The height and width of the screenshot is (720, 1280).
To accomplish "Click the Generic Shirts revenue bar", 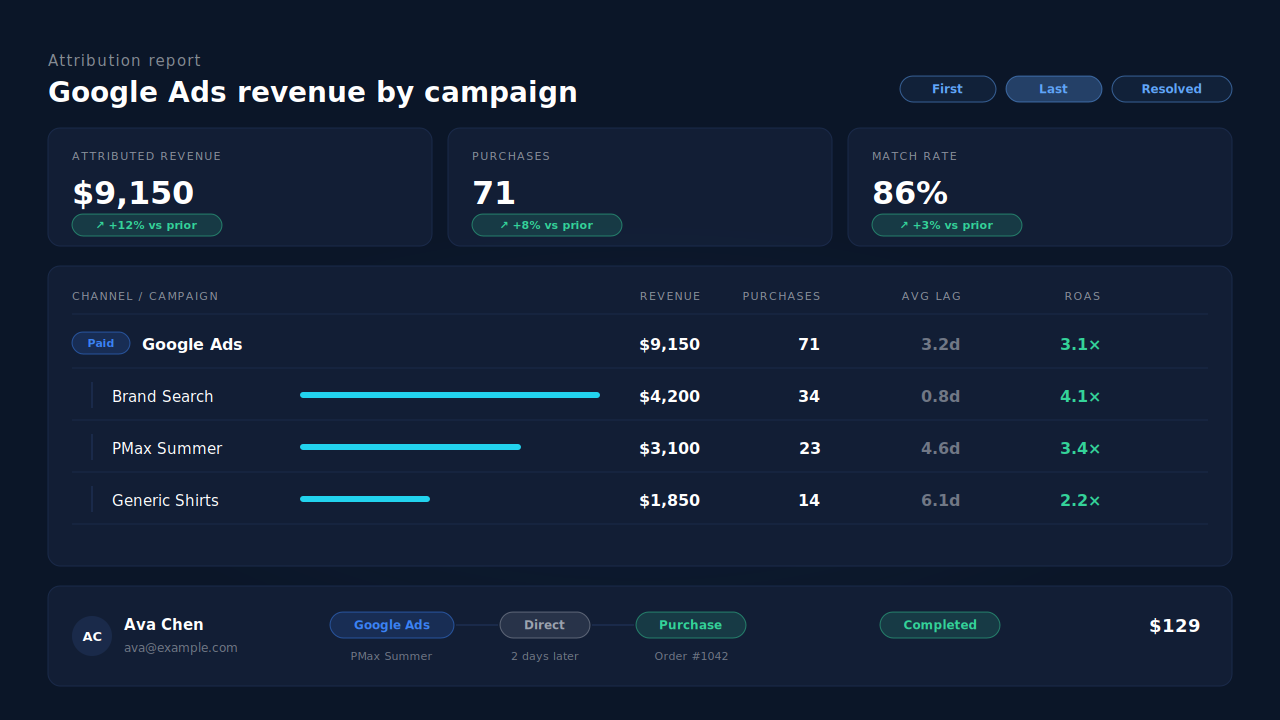I will 365,499.
